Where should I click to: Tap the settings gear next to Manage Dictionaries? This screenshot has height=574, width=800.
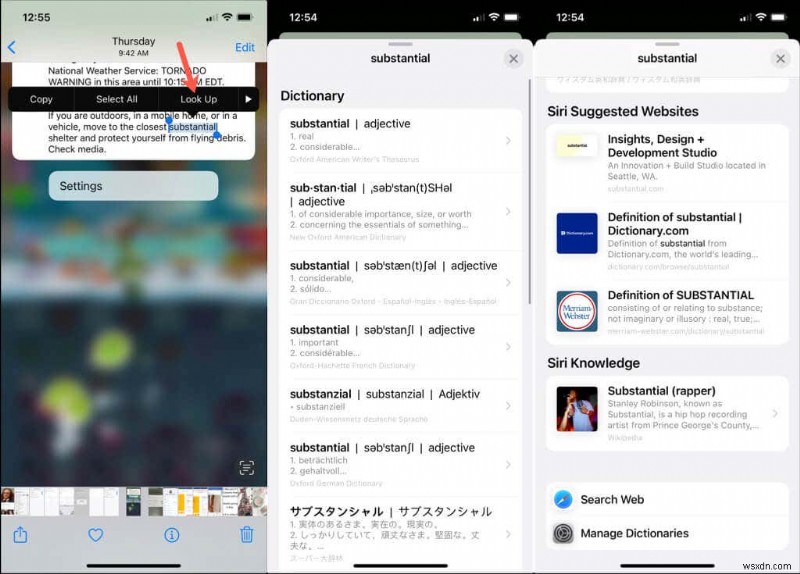click(563, 533)
